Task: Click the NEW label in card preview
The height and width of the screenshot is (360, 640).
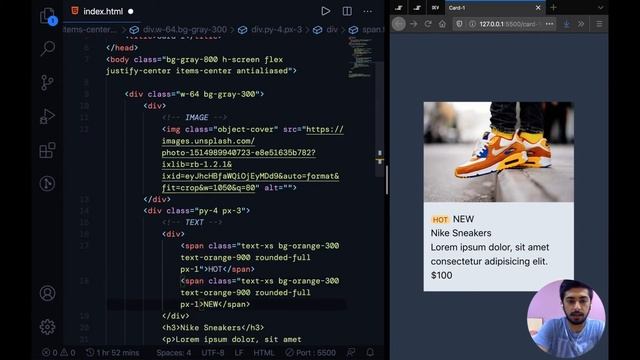Action: tap(463, 219)
